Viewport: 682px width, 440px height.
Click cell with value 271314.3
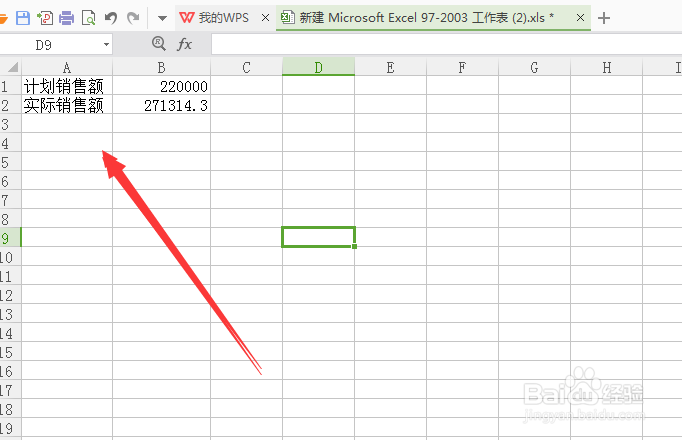[x=161, y=105]
